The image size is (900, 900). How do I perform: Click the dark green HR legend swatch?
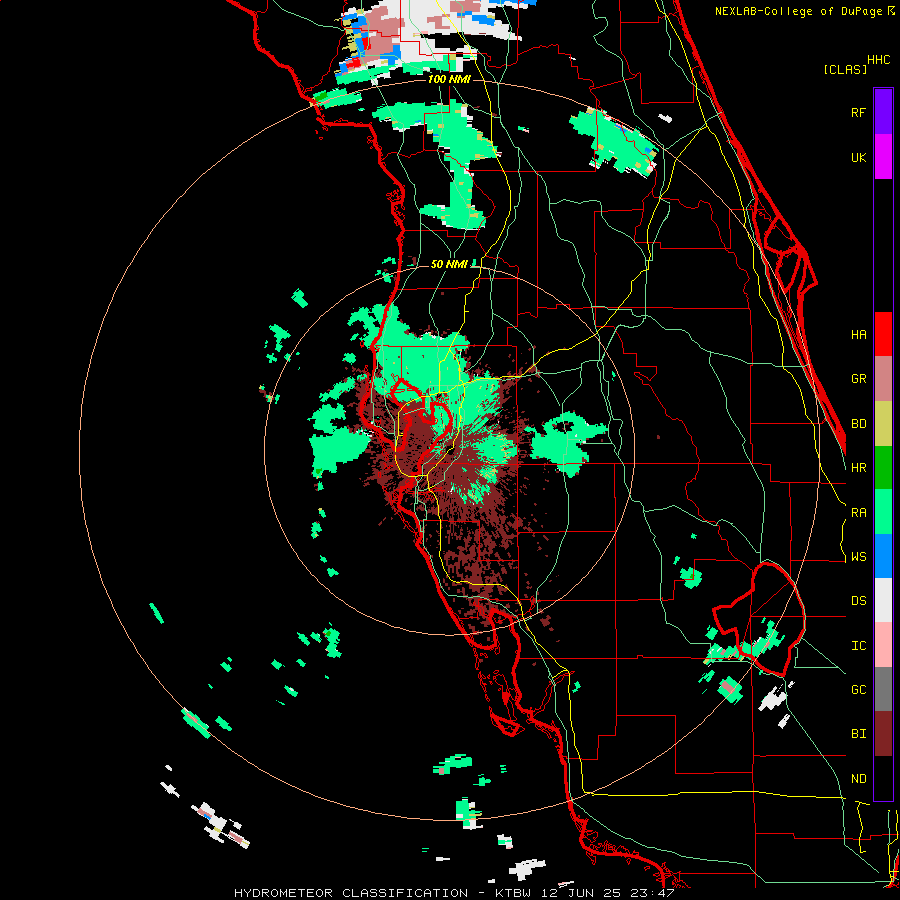pos(883,468)
